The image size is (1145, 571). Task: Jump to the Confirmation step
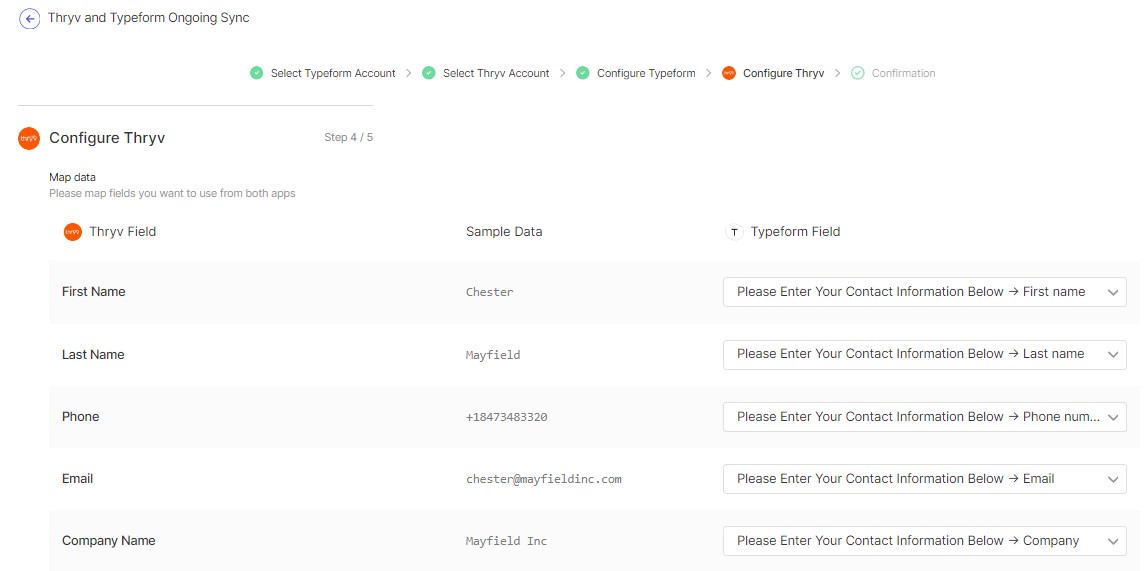(x=903, y=73)
